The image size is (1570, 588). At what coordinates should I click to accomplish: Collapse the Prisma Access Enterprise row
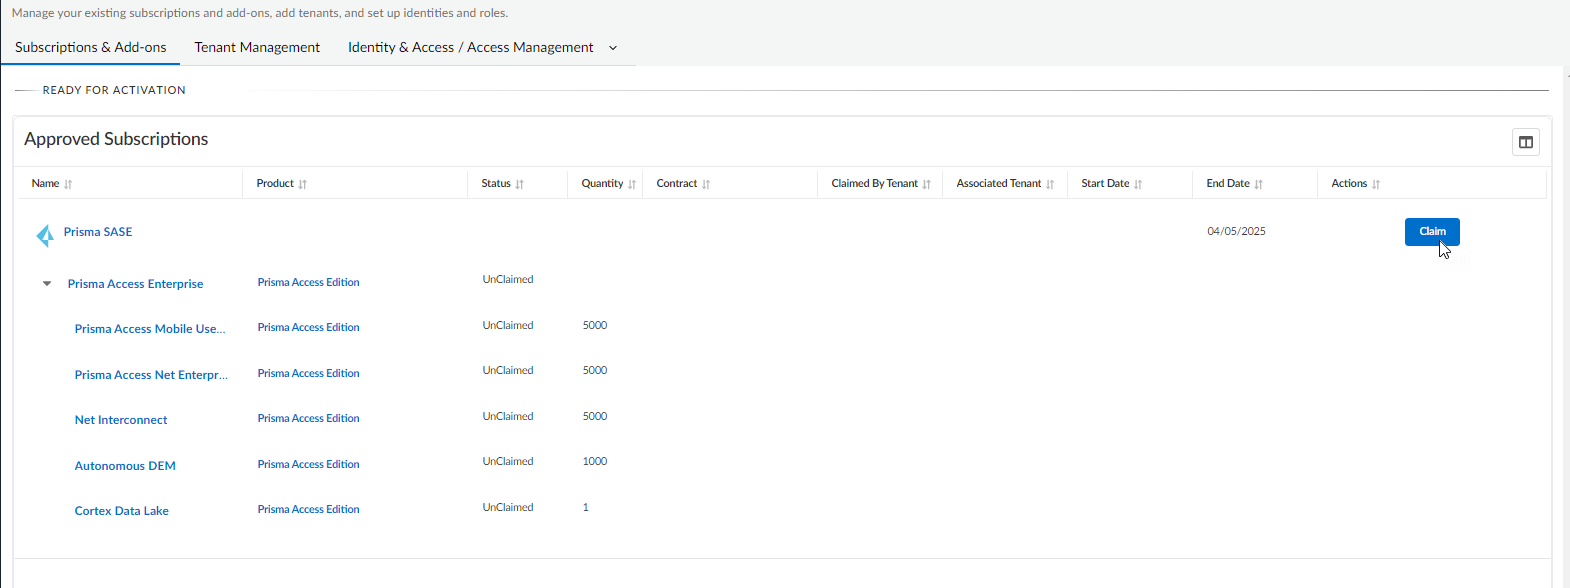[x=47, y=284]
